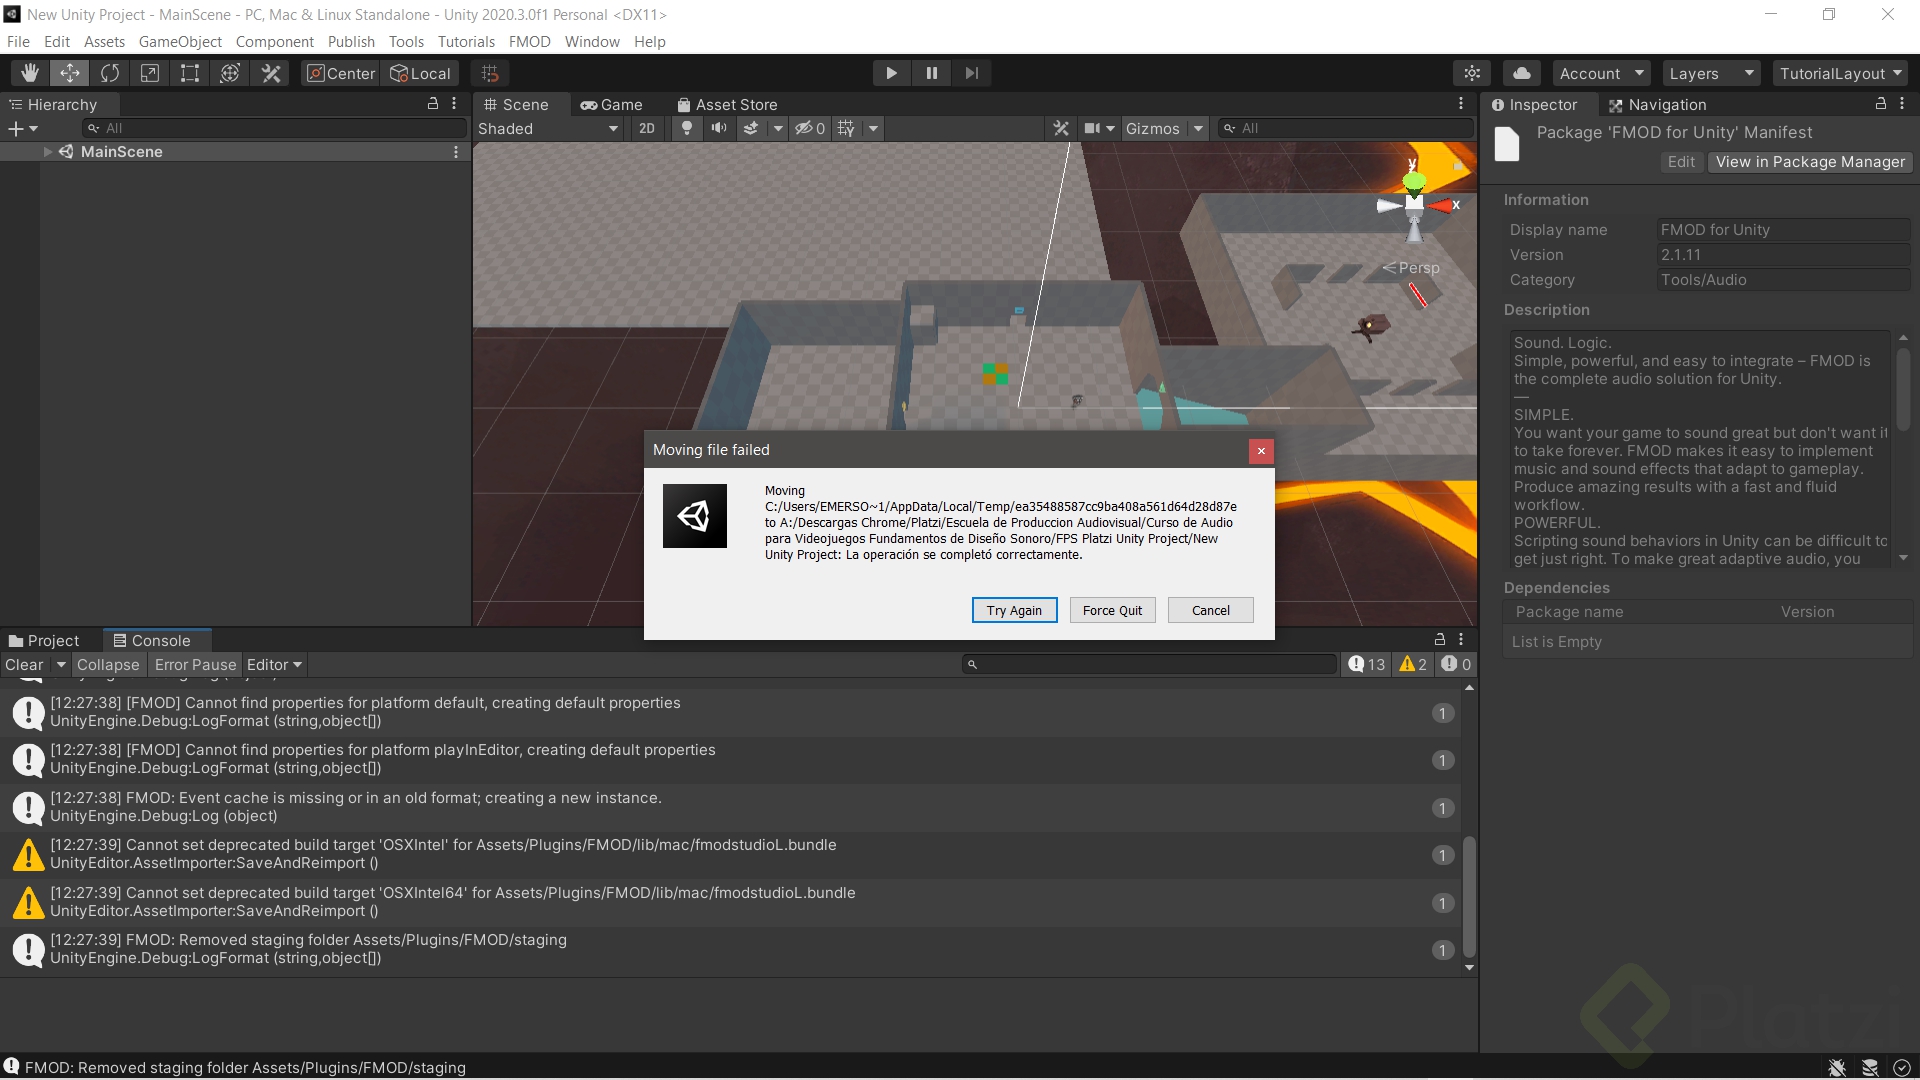This screenshot has width=1920, height=1080.
Task: Click the Step forward button
Action: [972, 73]
